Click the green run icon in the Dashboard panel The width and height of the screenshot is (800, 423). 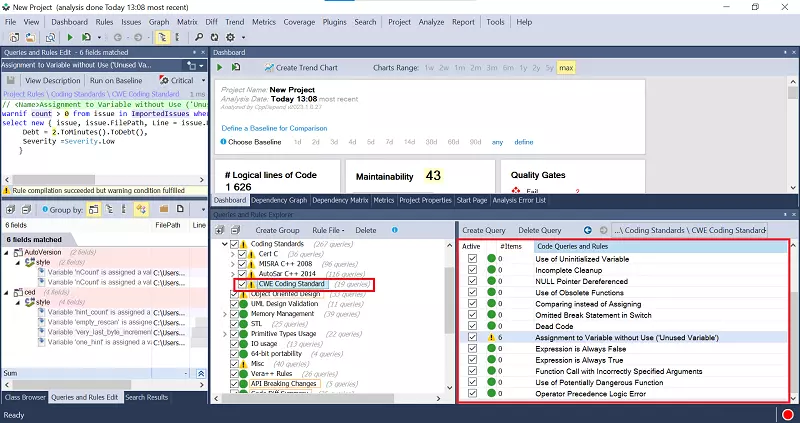[x=220, y=67]
